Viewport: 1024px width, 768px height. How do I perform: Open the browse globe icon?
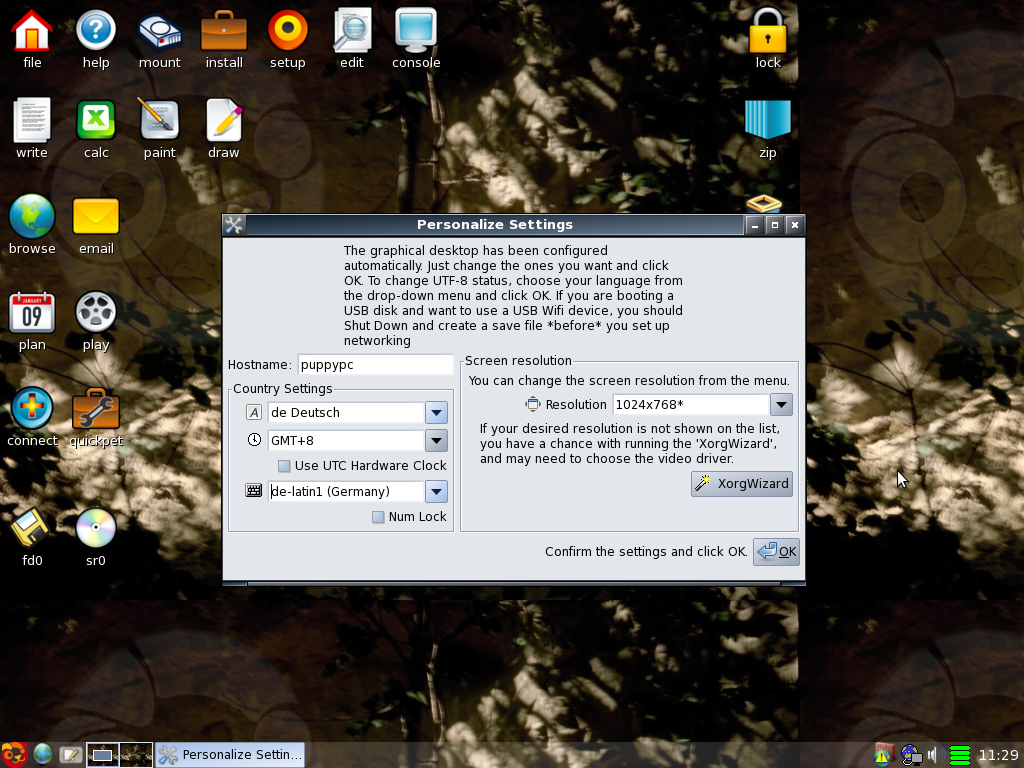point(32,216)
